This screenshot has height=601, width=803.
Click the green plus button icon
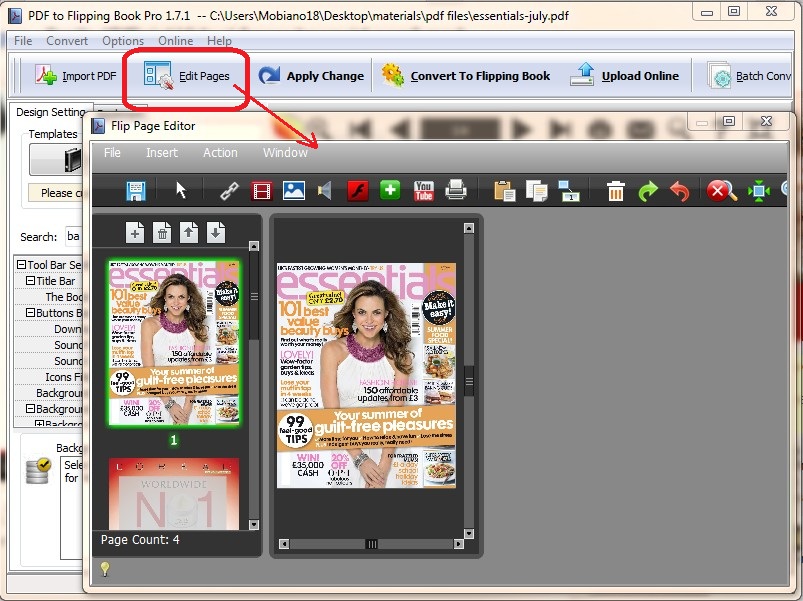pos(390,190)
